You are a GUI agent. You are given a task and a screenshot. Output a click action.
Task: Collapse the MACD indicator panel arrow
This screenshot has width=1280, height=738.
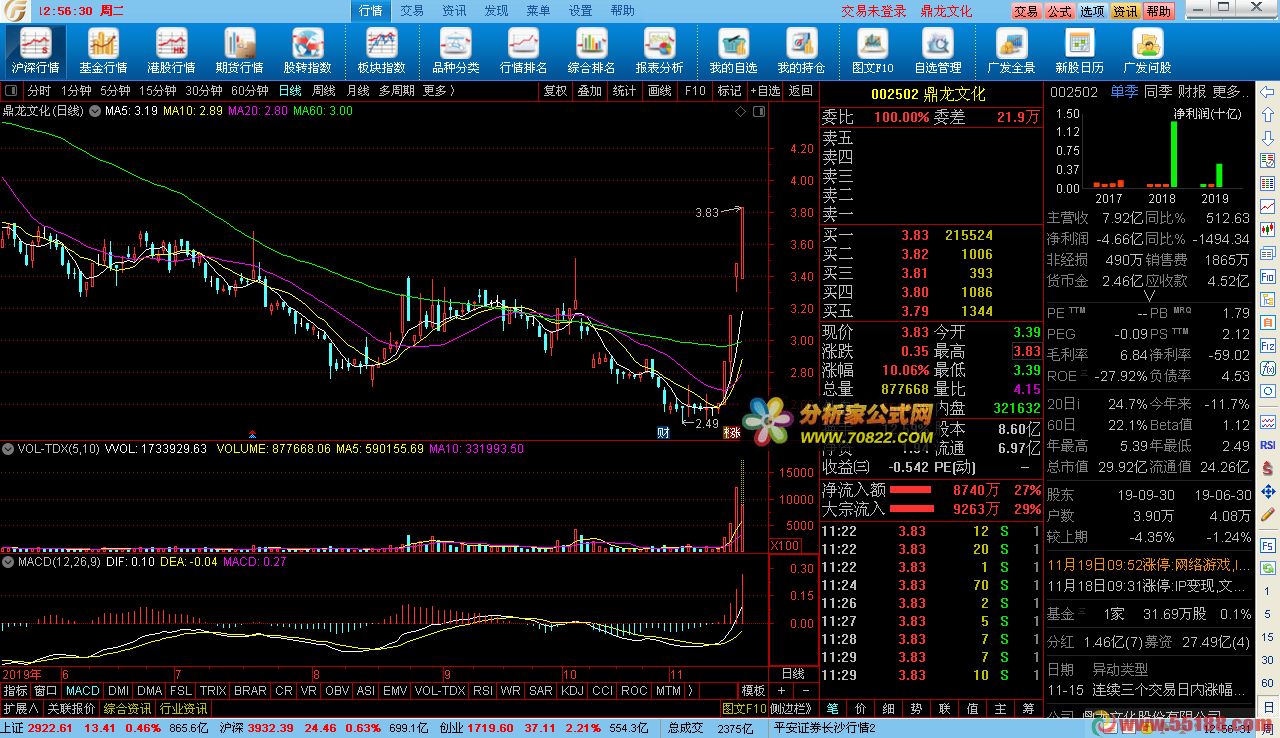pos(8,562)
